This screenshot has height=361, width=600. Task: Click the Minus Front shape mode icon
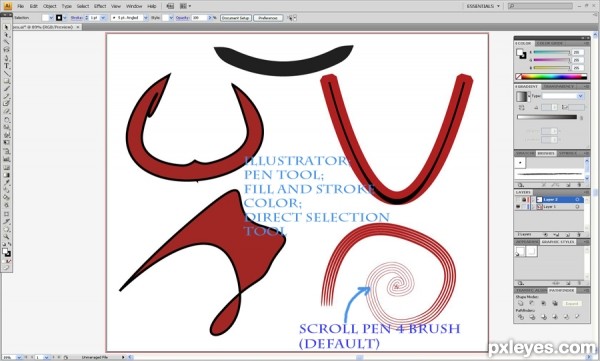tap(532, 303)
